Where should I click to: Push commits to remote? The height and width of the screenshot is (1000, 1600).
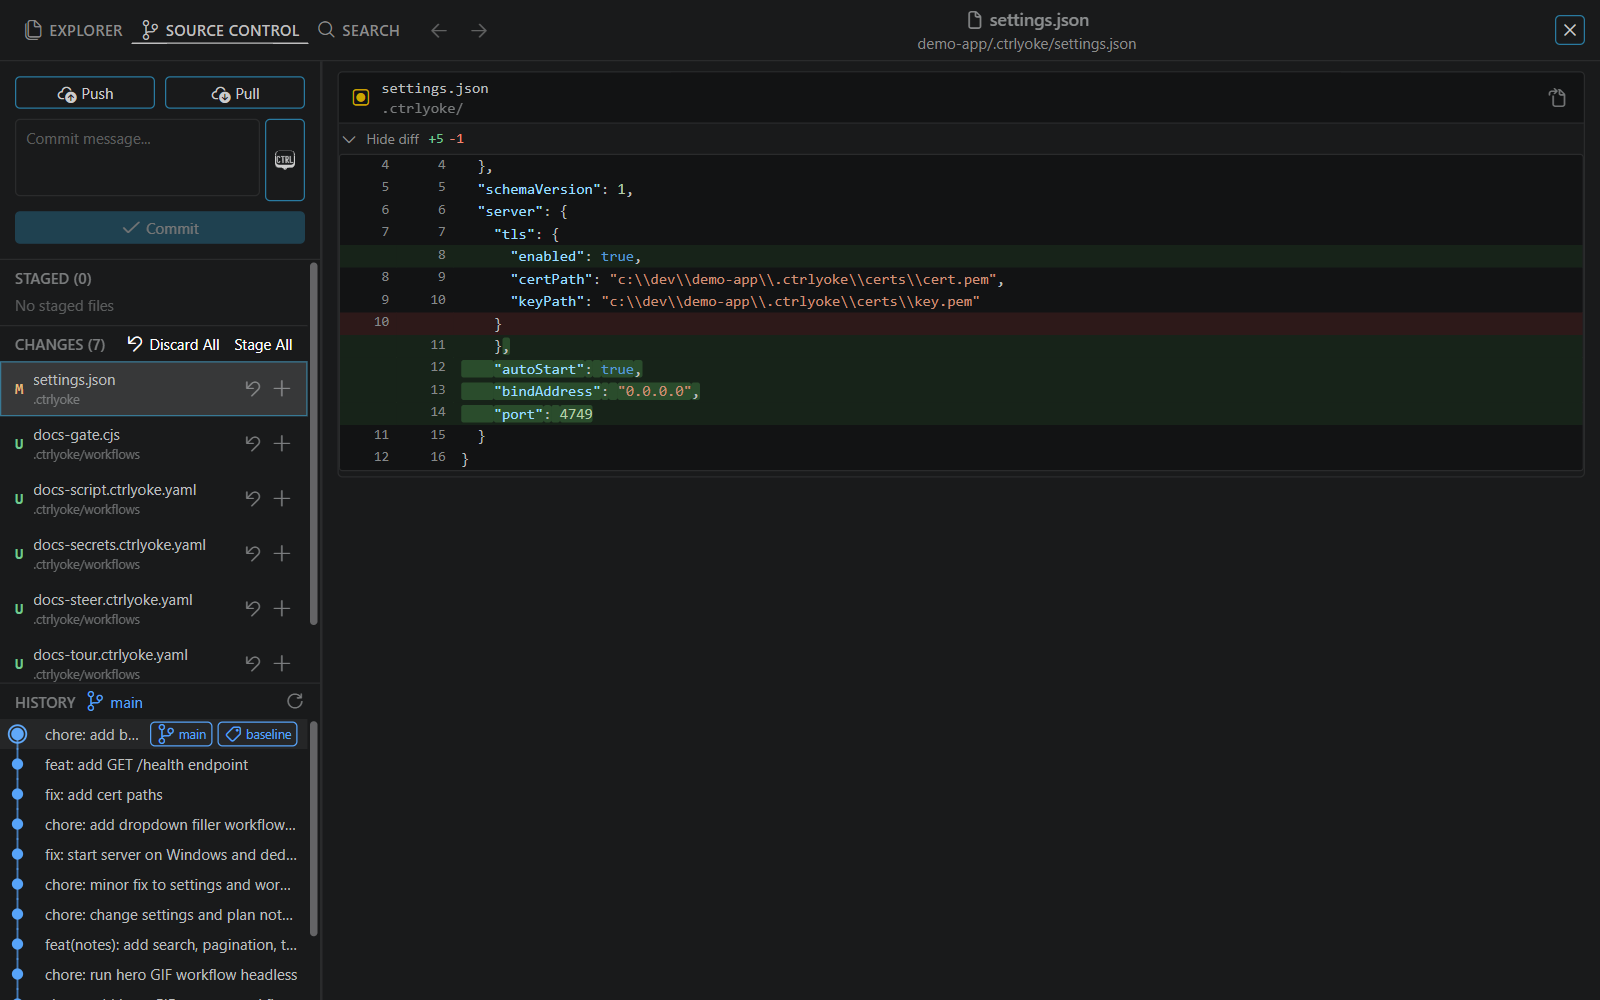85,93
